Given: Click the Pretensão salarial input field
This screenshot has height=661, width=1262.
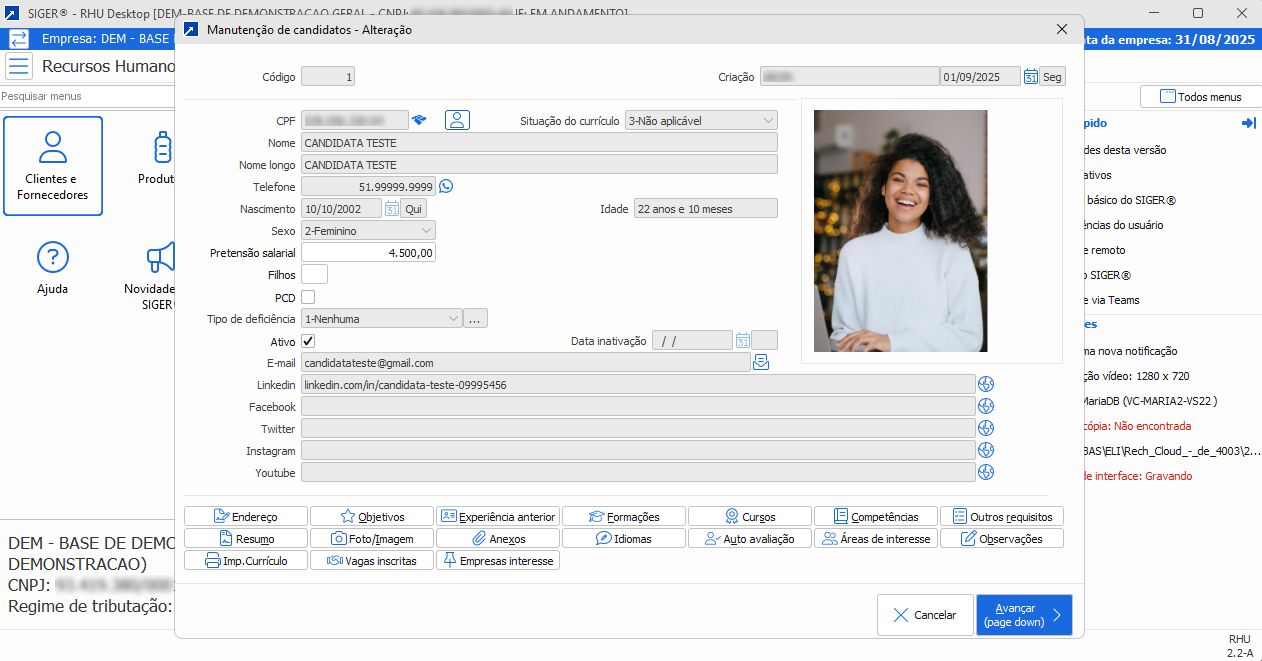Looking at the screenshot, I should tap(368, 253).
